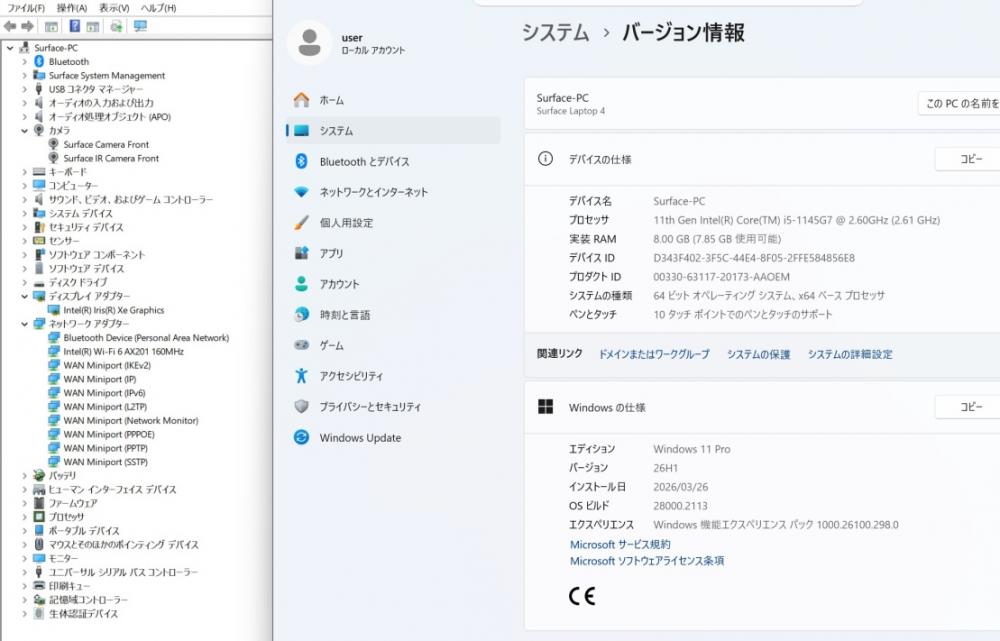Click the user profile avatar picture
Image resolution: width=1000 pixels, height=641 pixels.
click(309, 43)
